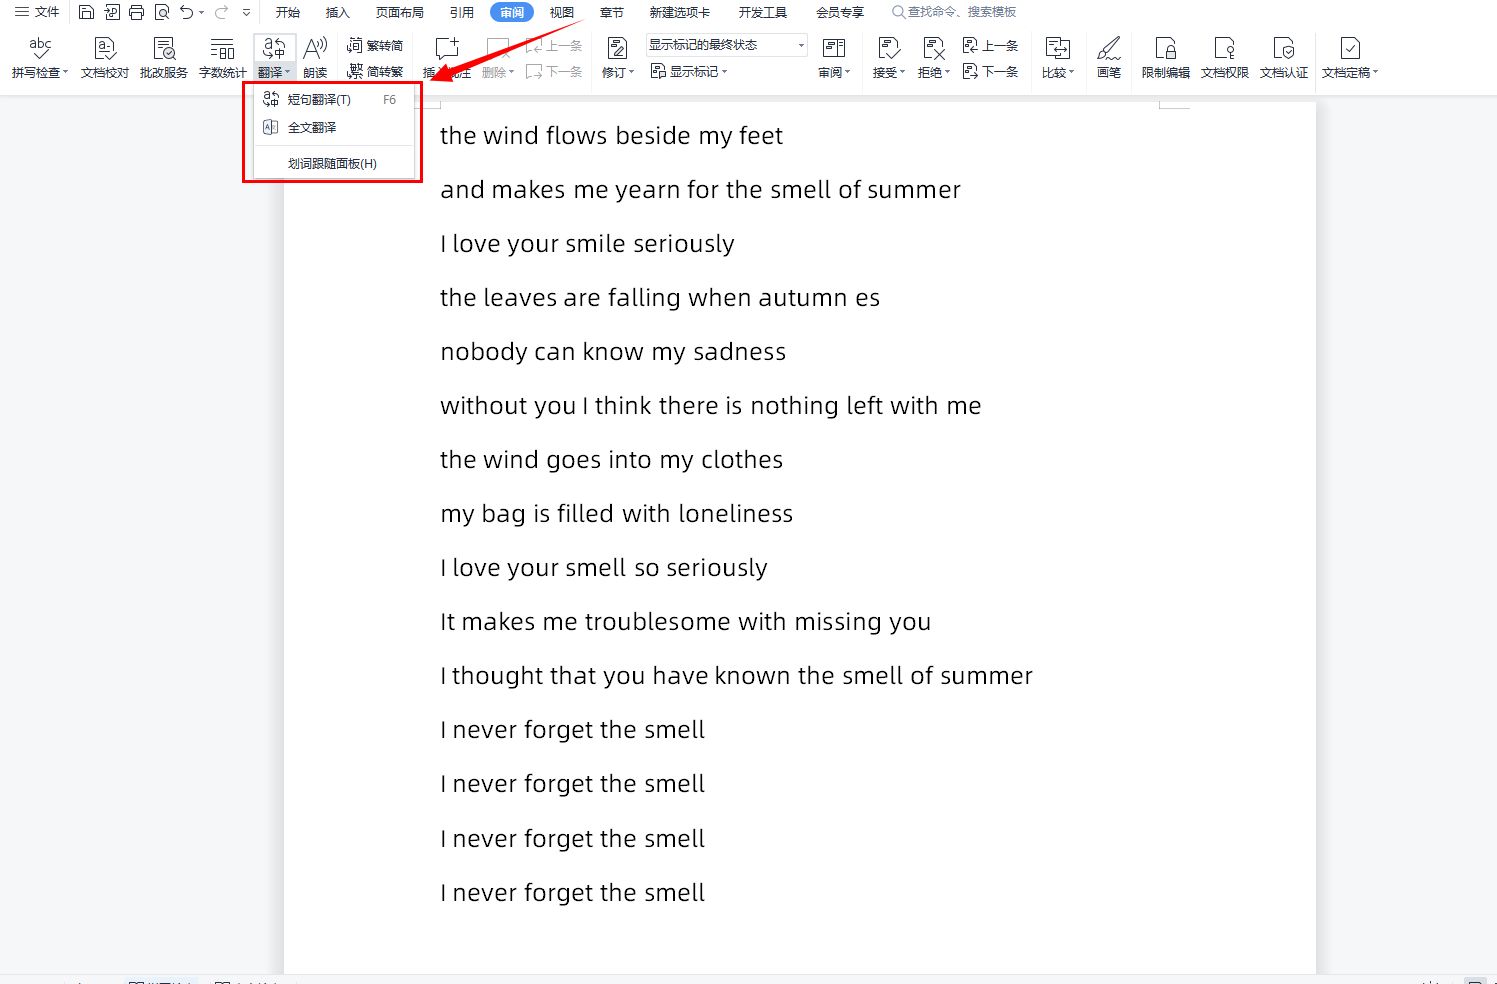Go to 下一条 change next to 拒绝

990,71
